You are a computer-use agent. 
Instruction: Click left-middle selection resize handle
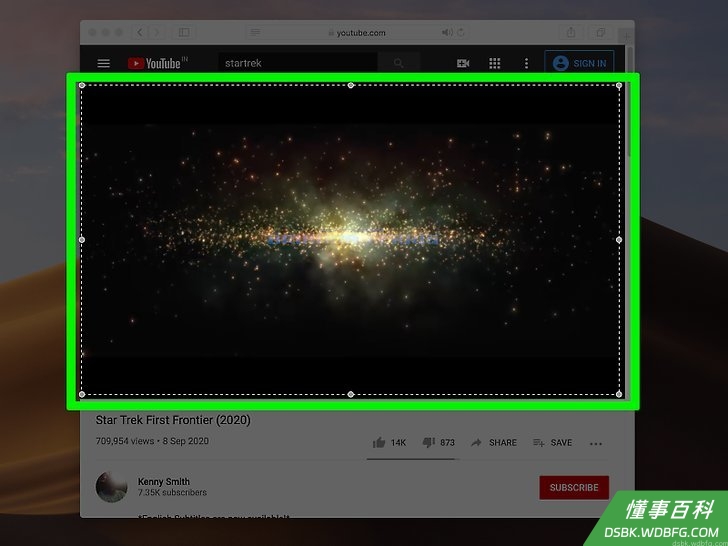pos(82,240)
